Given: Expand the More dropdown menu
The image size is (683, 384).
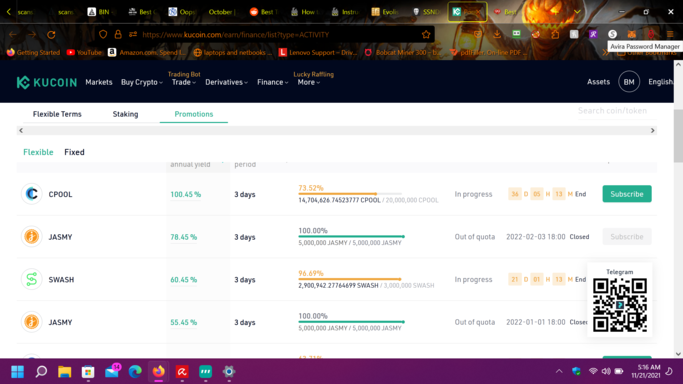Looking at the screenshot, I should click(x=308, y=82).
